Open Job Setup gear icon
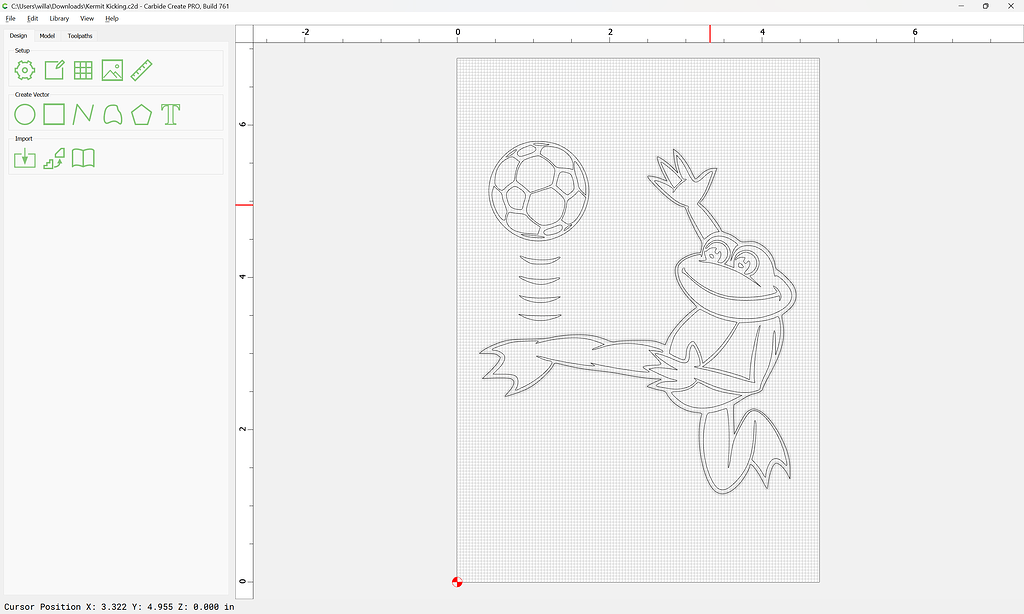 click(x=25, y=70)
